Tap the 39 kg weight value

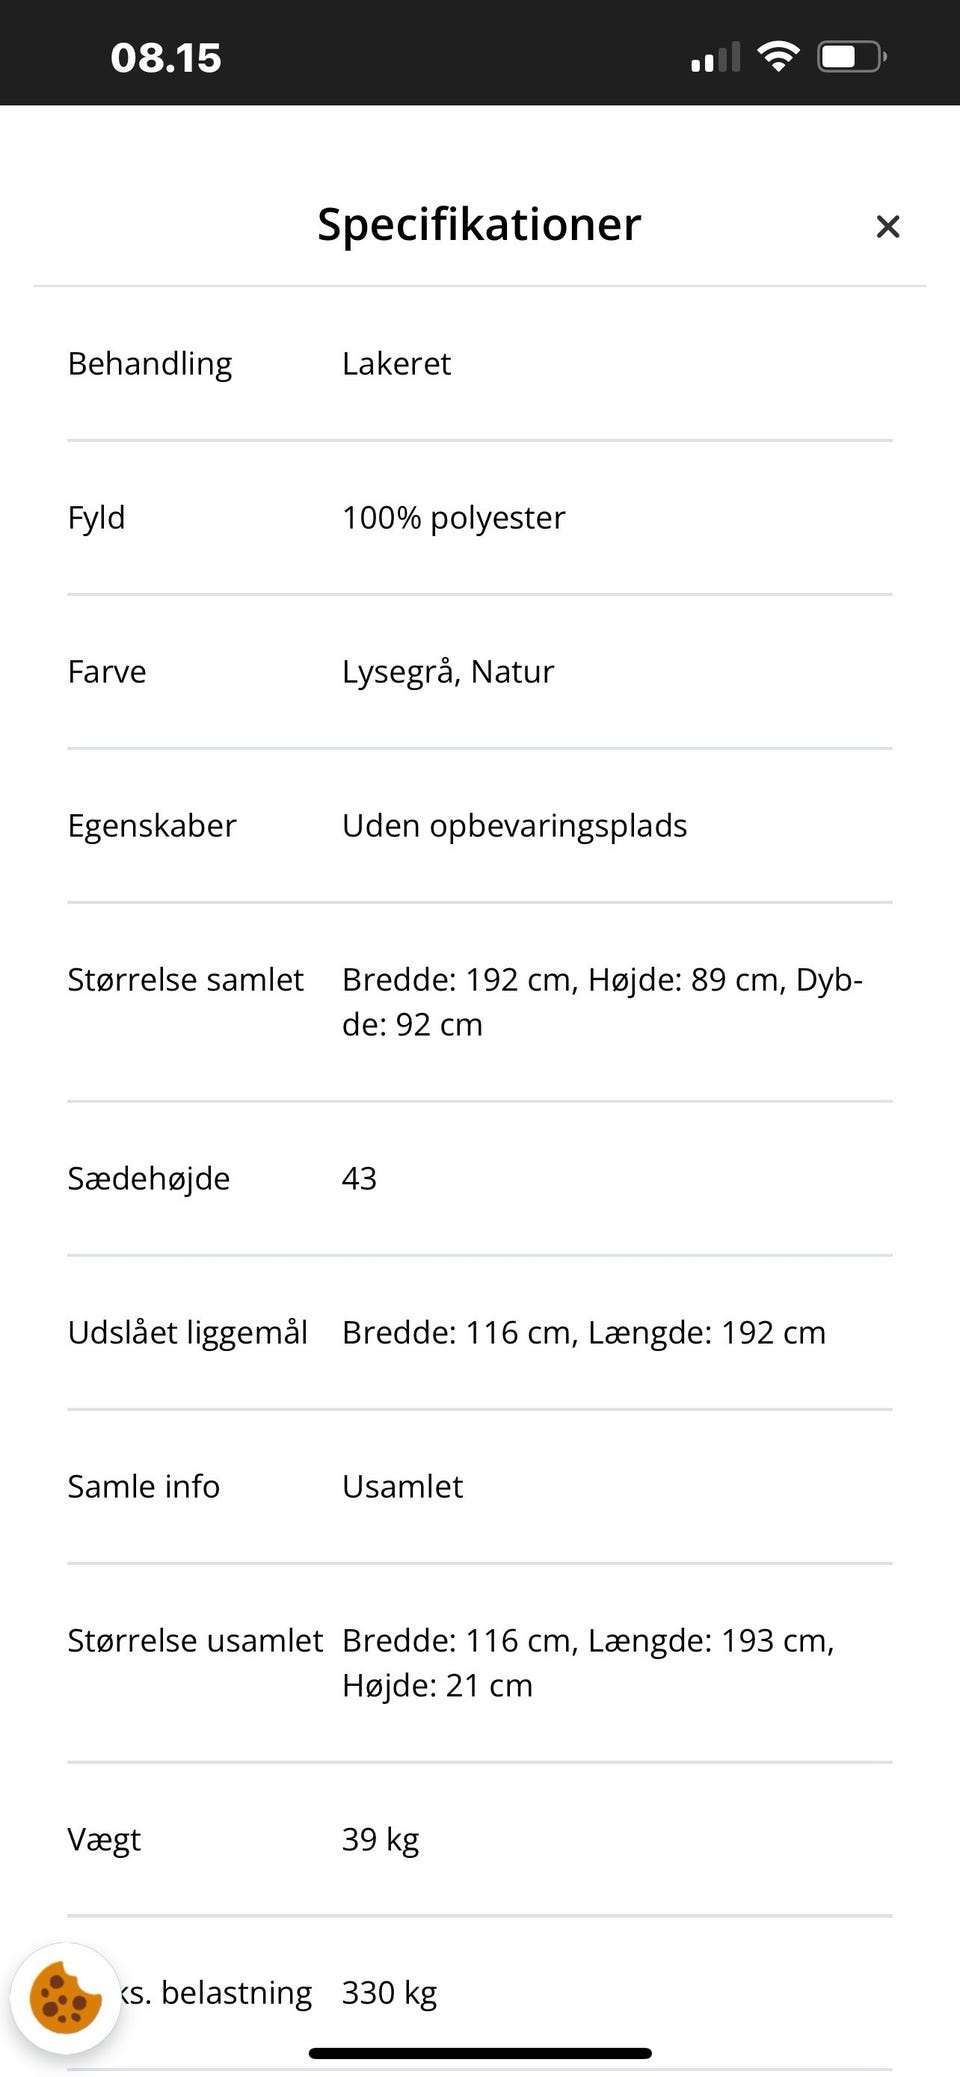[380, 1840]
